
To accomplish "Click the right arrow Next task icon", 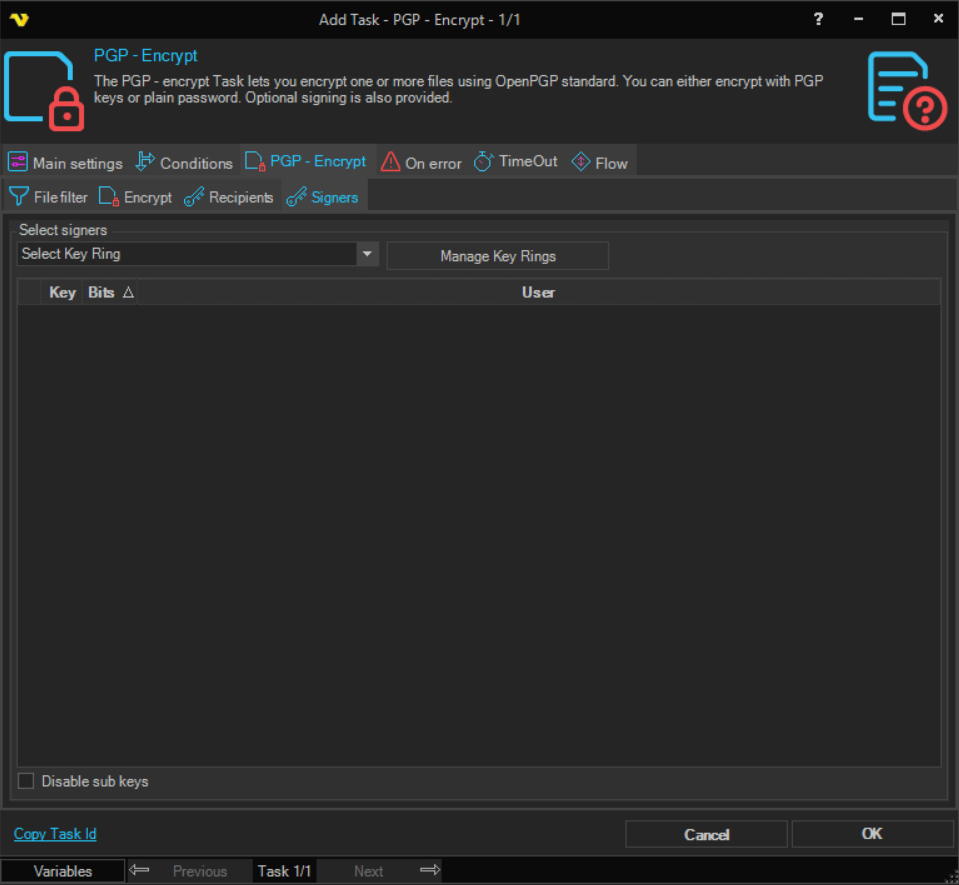I will (x=430, y=870).
